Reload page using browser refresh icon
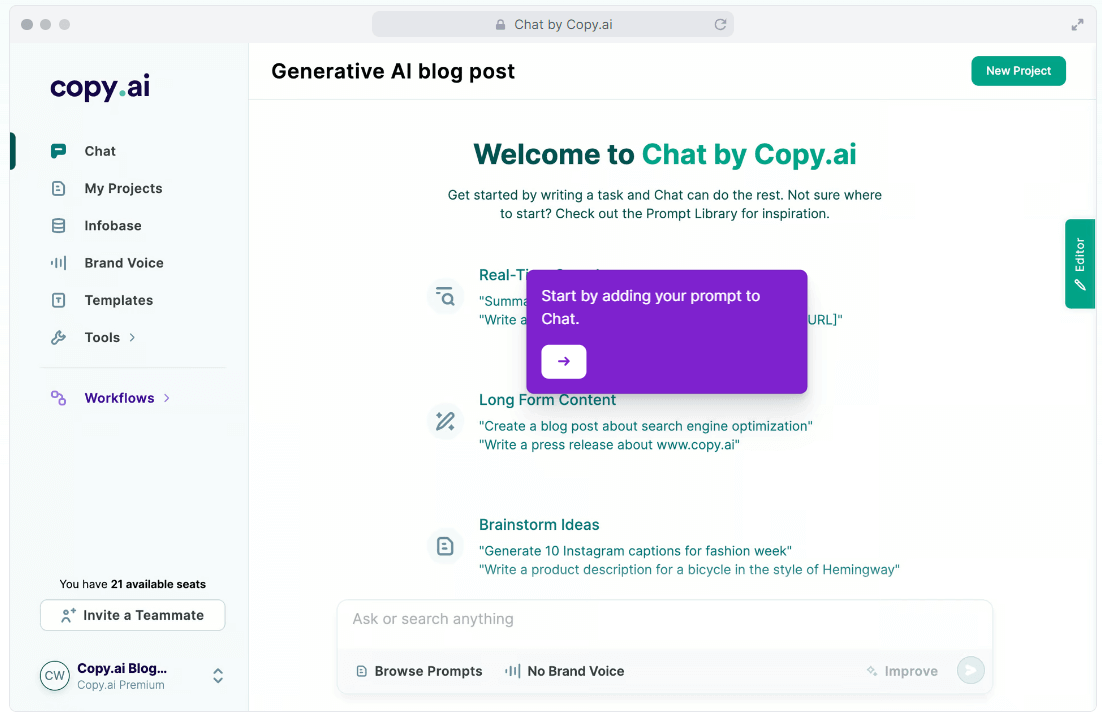 coord(720,24)
